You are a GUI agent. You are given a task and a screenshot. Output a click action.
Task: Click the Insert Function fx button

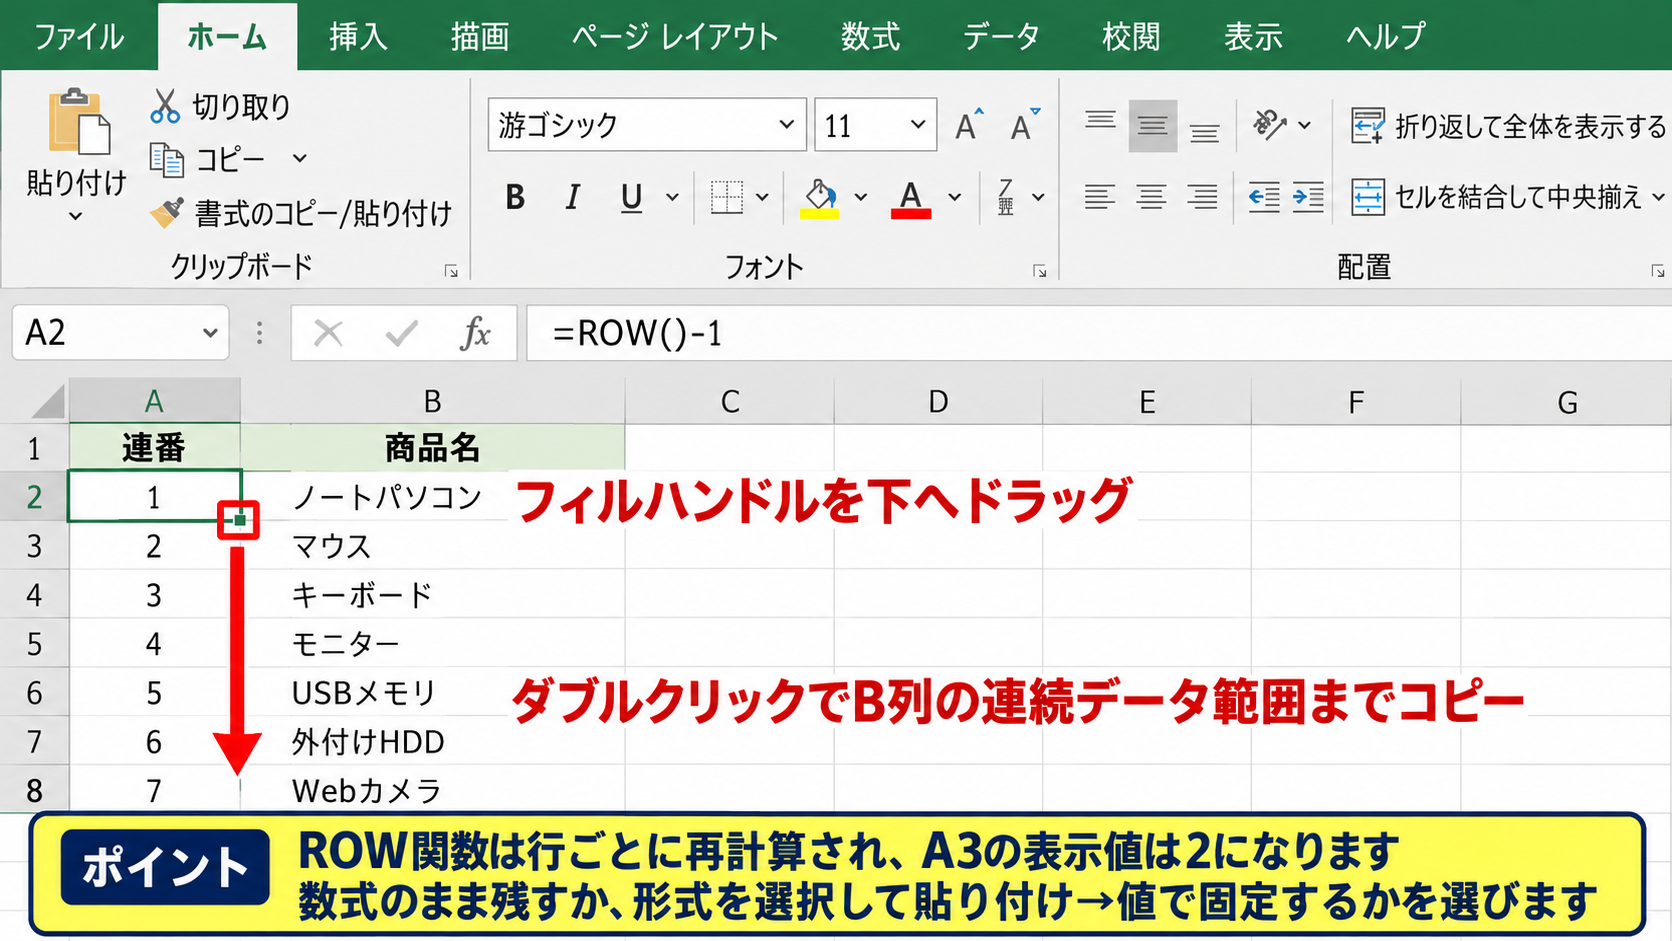(x=476, y=333)
